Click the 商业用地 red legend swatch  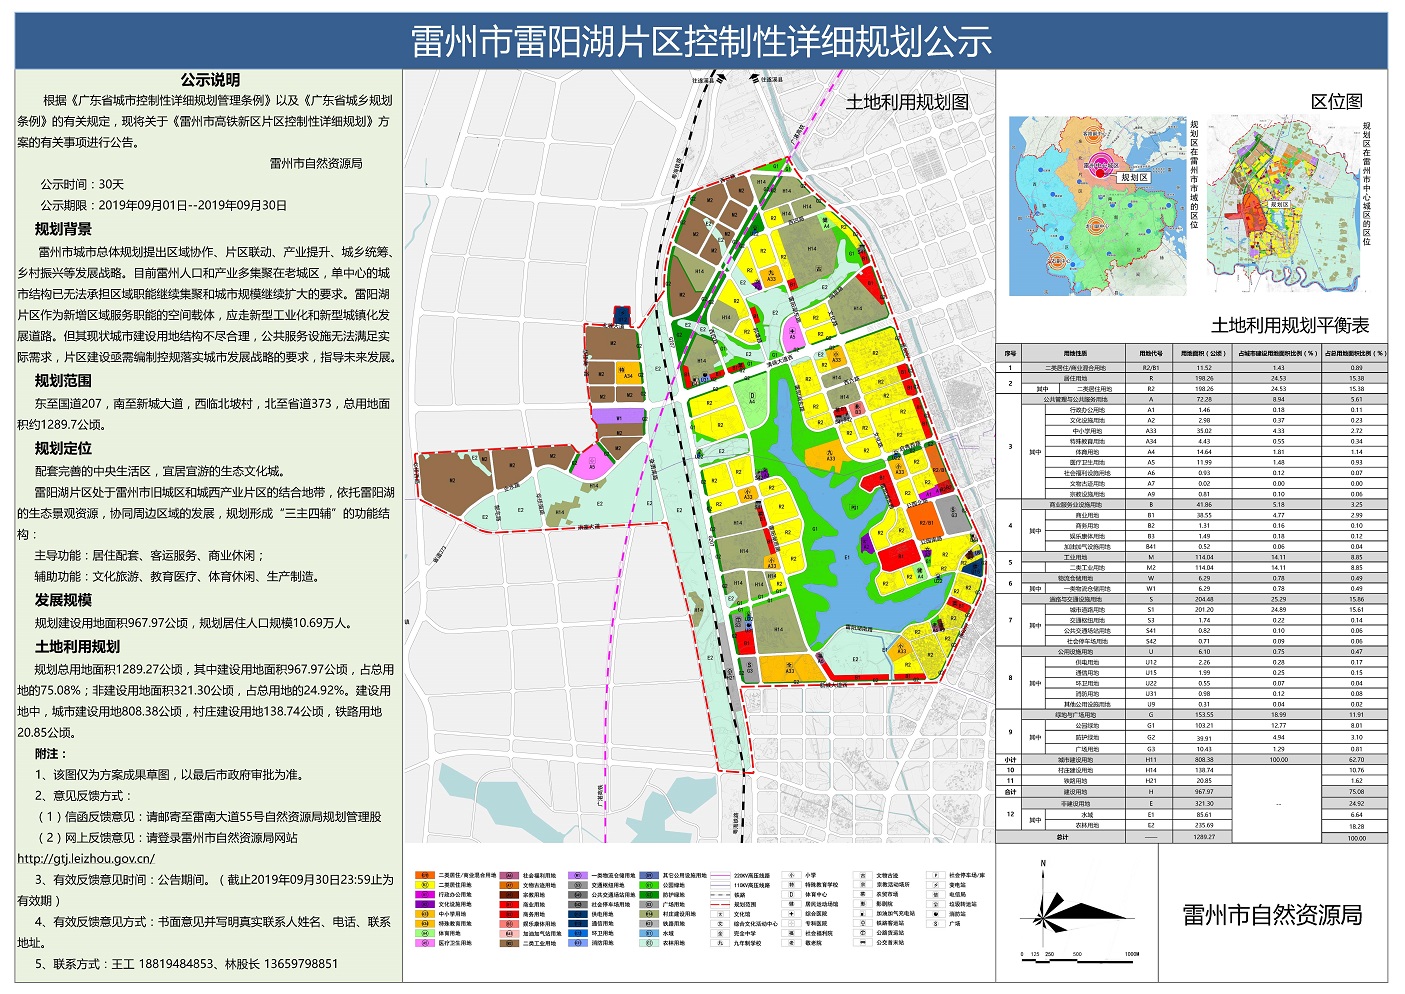508,904
